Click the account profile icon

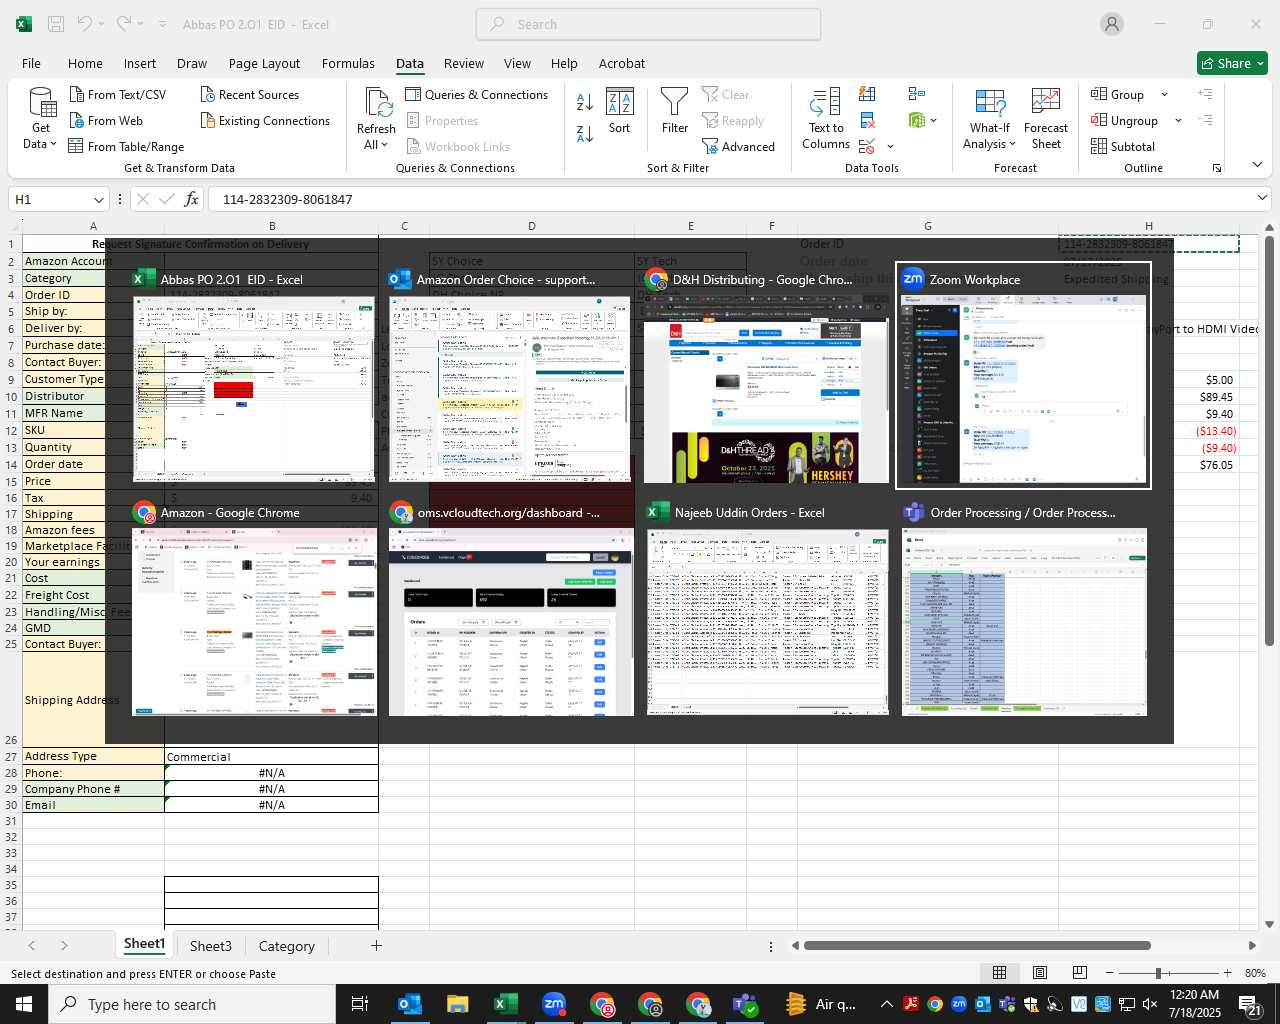click(x=1112, y=24)
